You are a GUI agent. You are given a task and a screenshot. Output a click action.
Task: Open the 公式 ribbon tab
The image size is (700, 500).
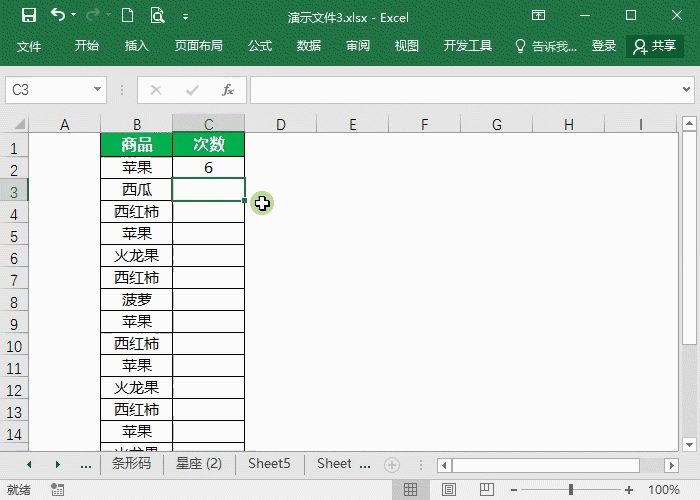click(x=260, y=46)
